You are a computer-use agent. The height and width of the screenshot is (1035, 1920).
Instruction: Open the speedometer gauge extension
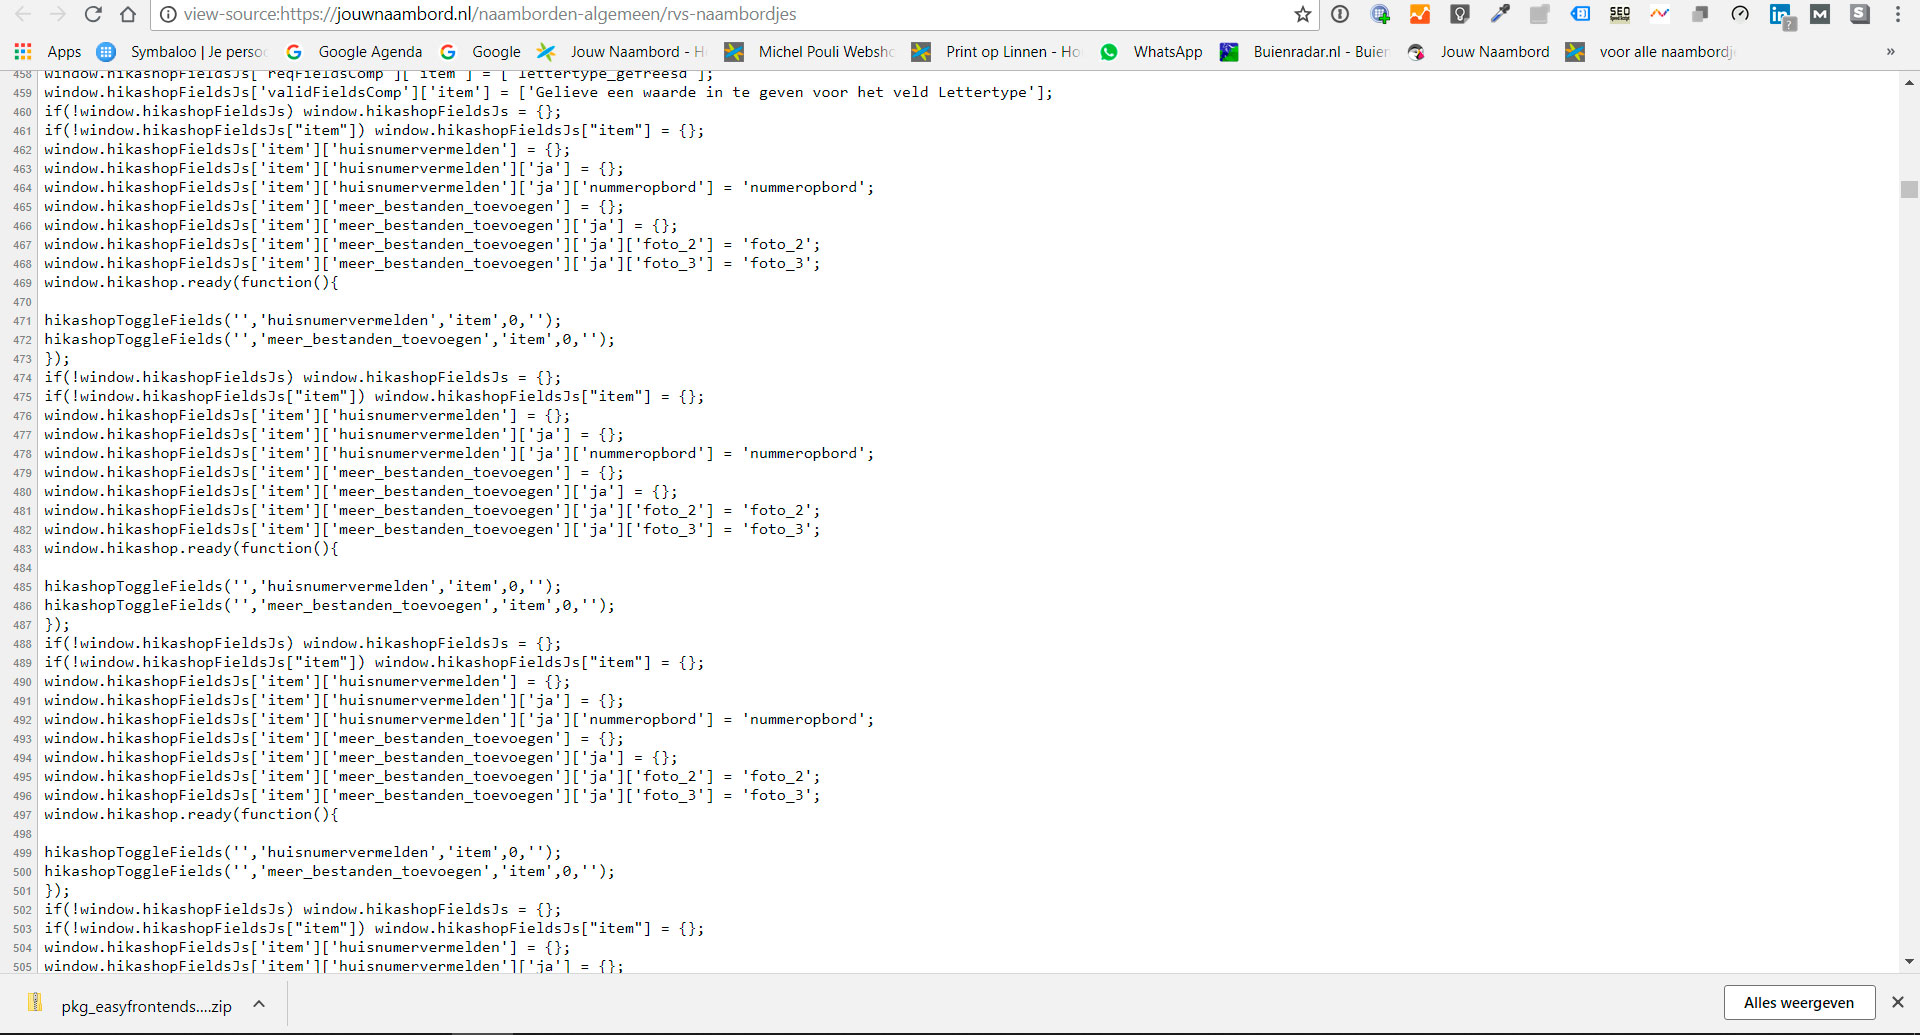click(x=1740, y=14)
